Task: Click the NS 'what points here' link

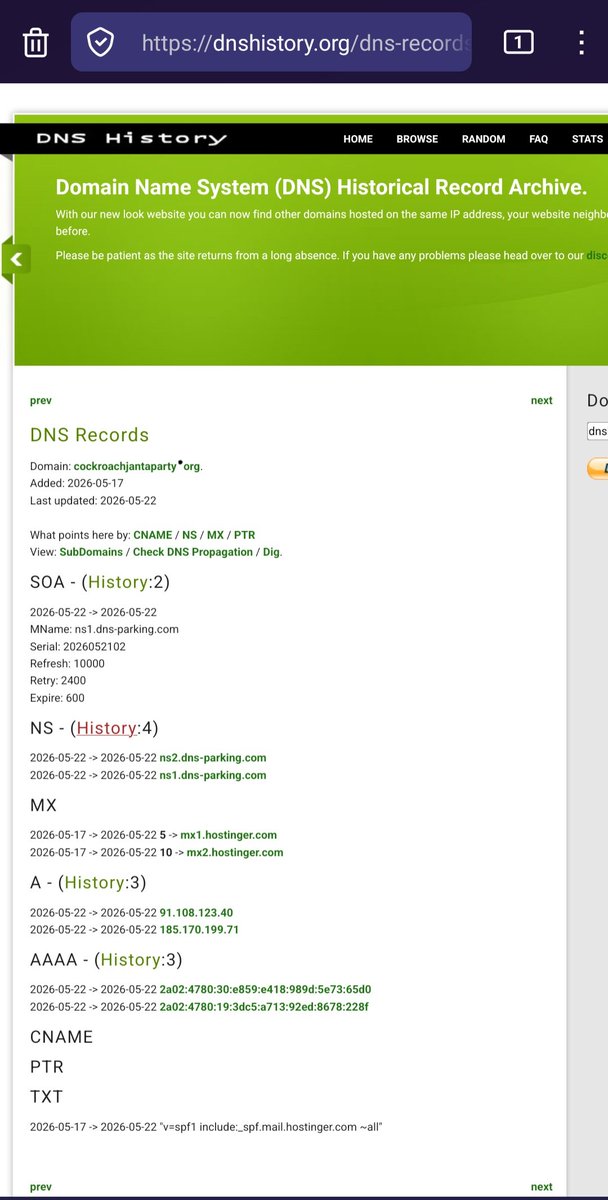Action: pos(189,535)
